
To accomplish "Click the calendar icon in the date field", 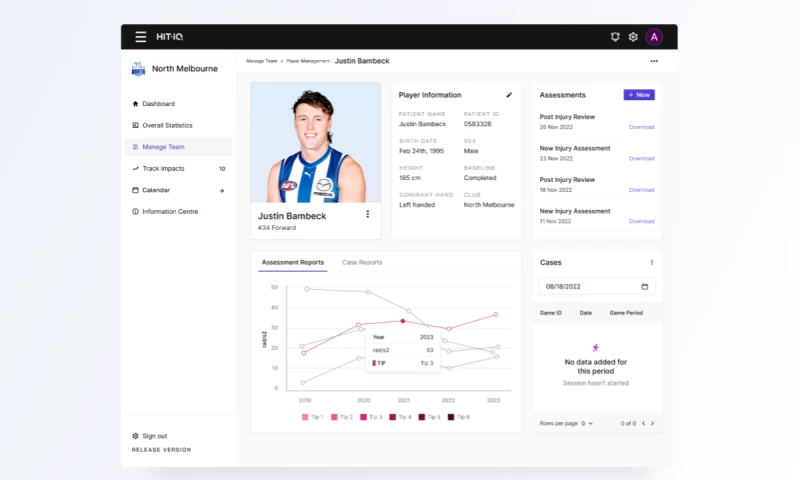I will click(x=644, y=286).
